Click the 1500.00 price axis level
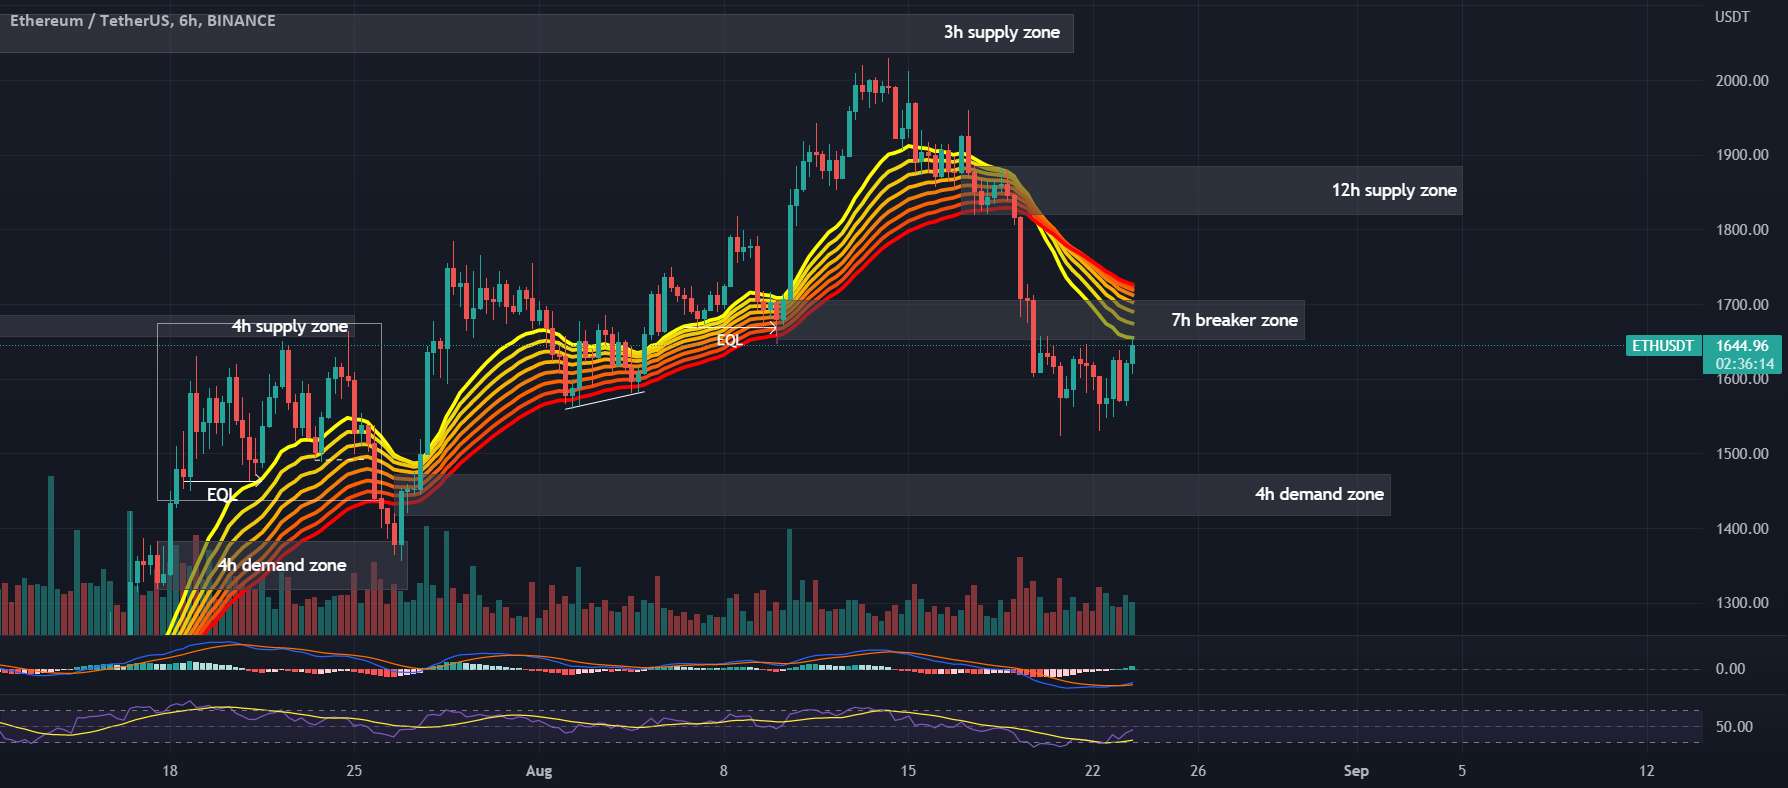 [x=1742, y=454]
